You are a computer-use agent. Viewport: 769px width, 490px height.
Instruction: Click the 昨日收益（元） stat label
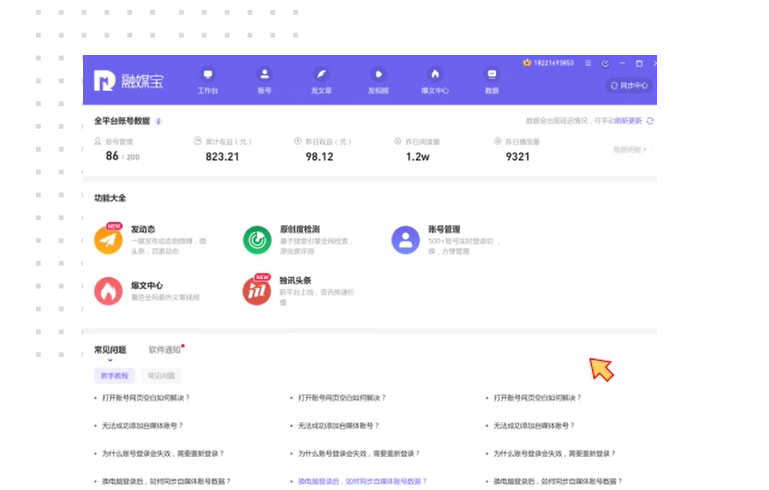point(328,142)
